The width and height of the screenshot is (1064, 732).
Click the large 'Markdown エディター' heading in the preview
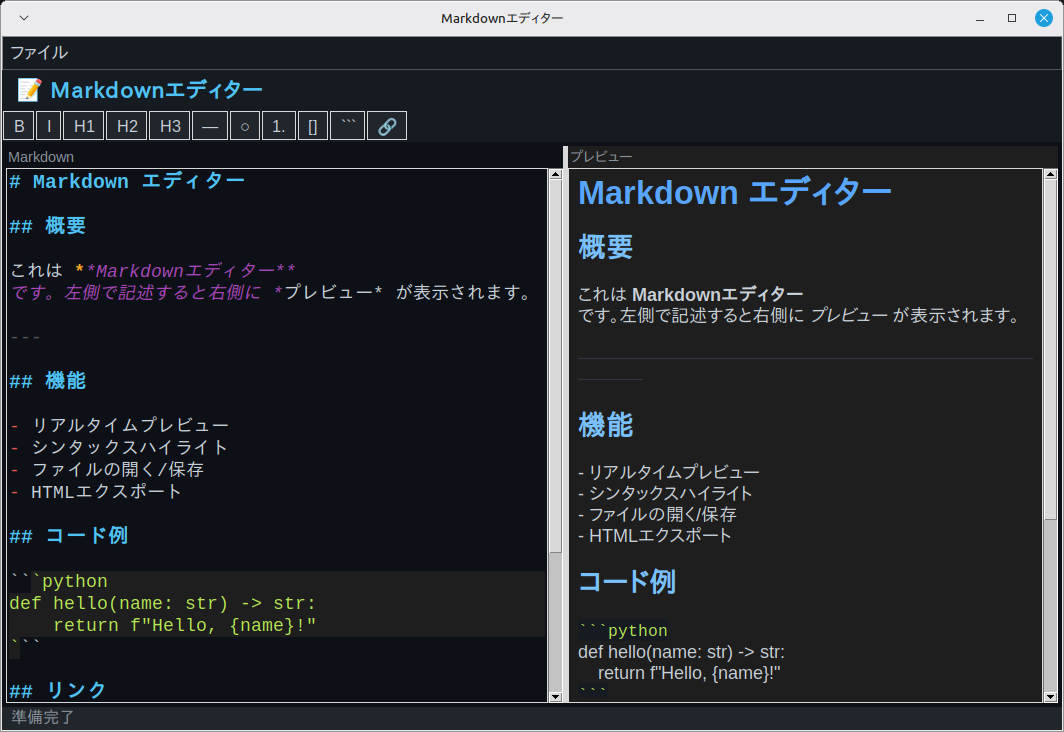coord(734,193)
